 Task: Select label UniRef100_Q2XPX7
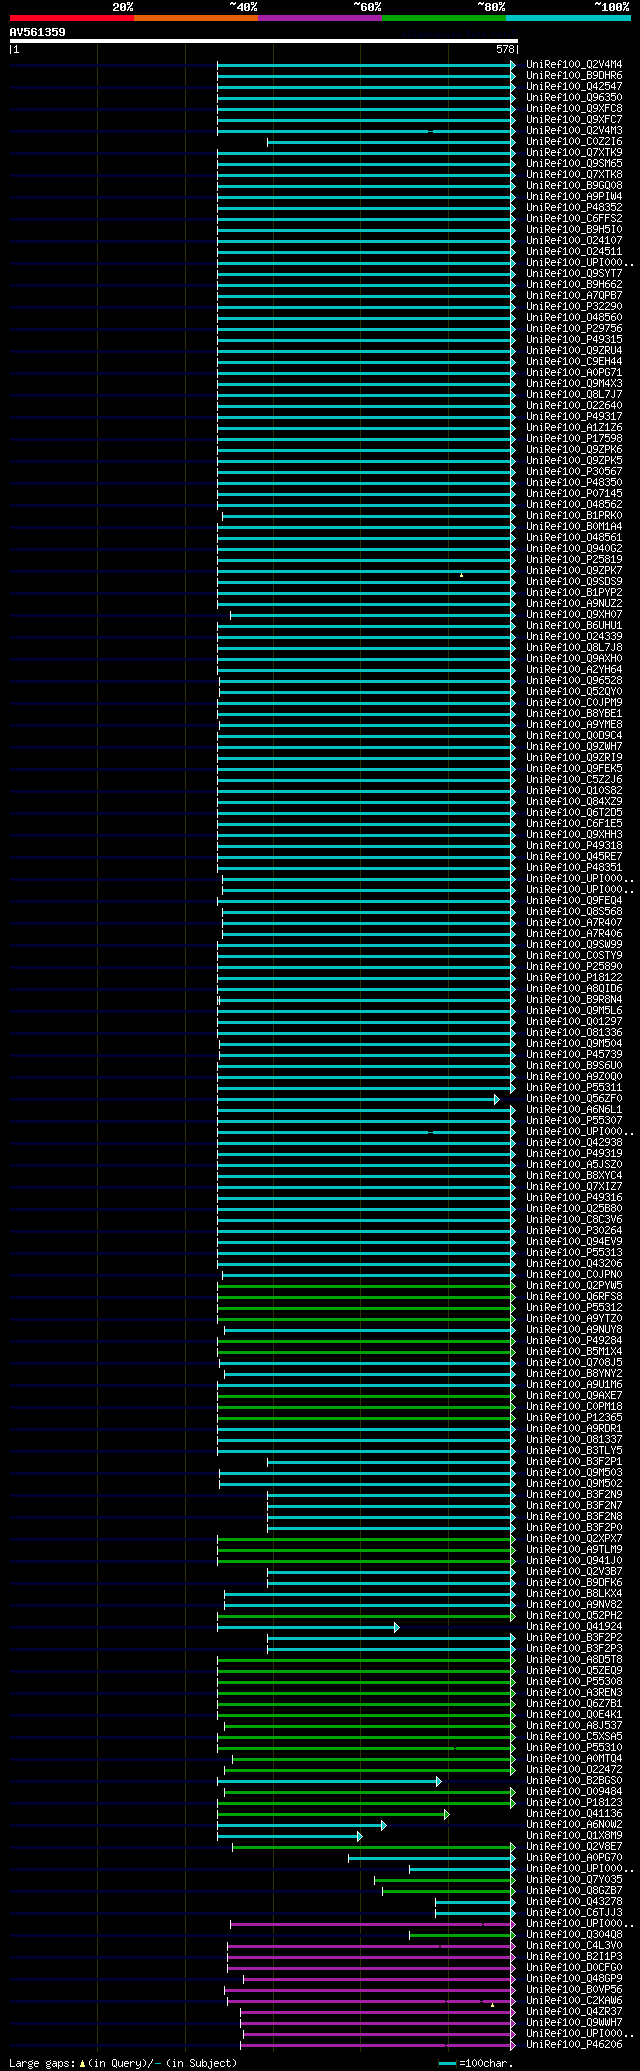point(574,1539)
